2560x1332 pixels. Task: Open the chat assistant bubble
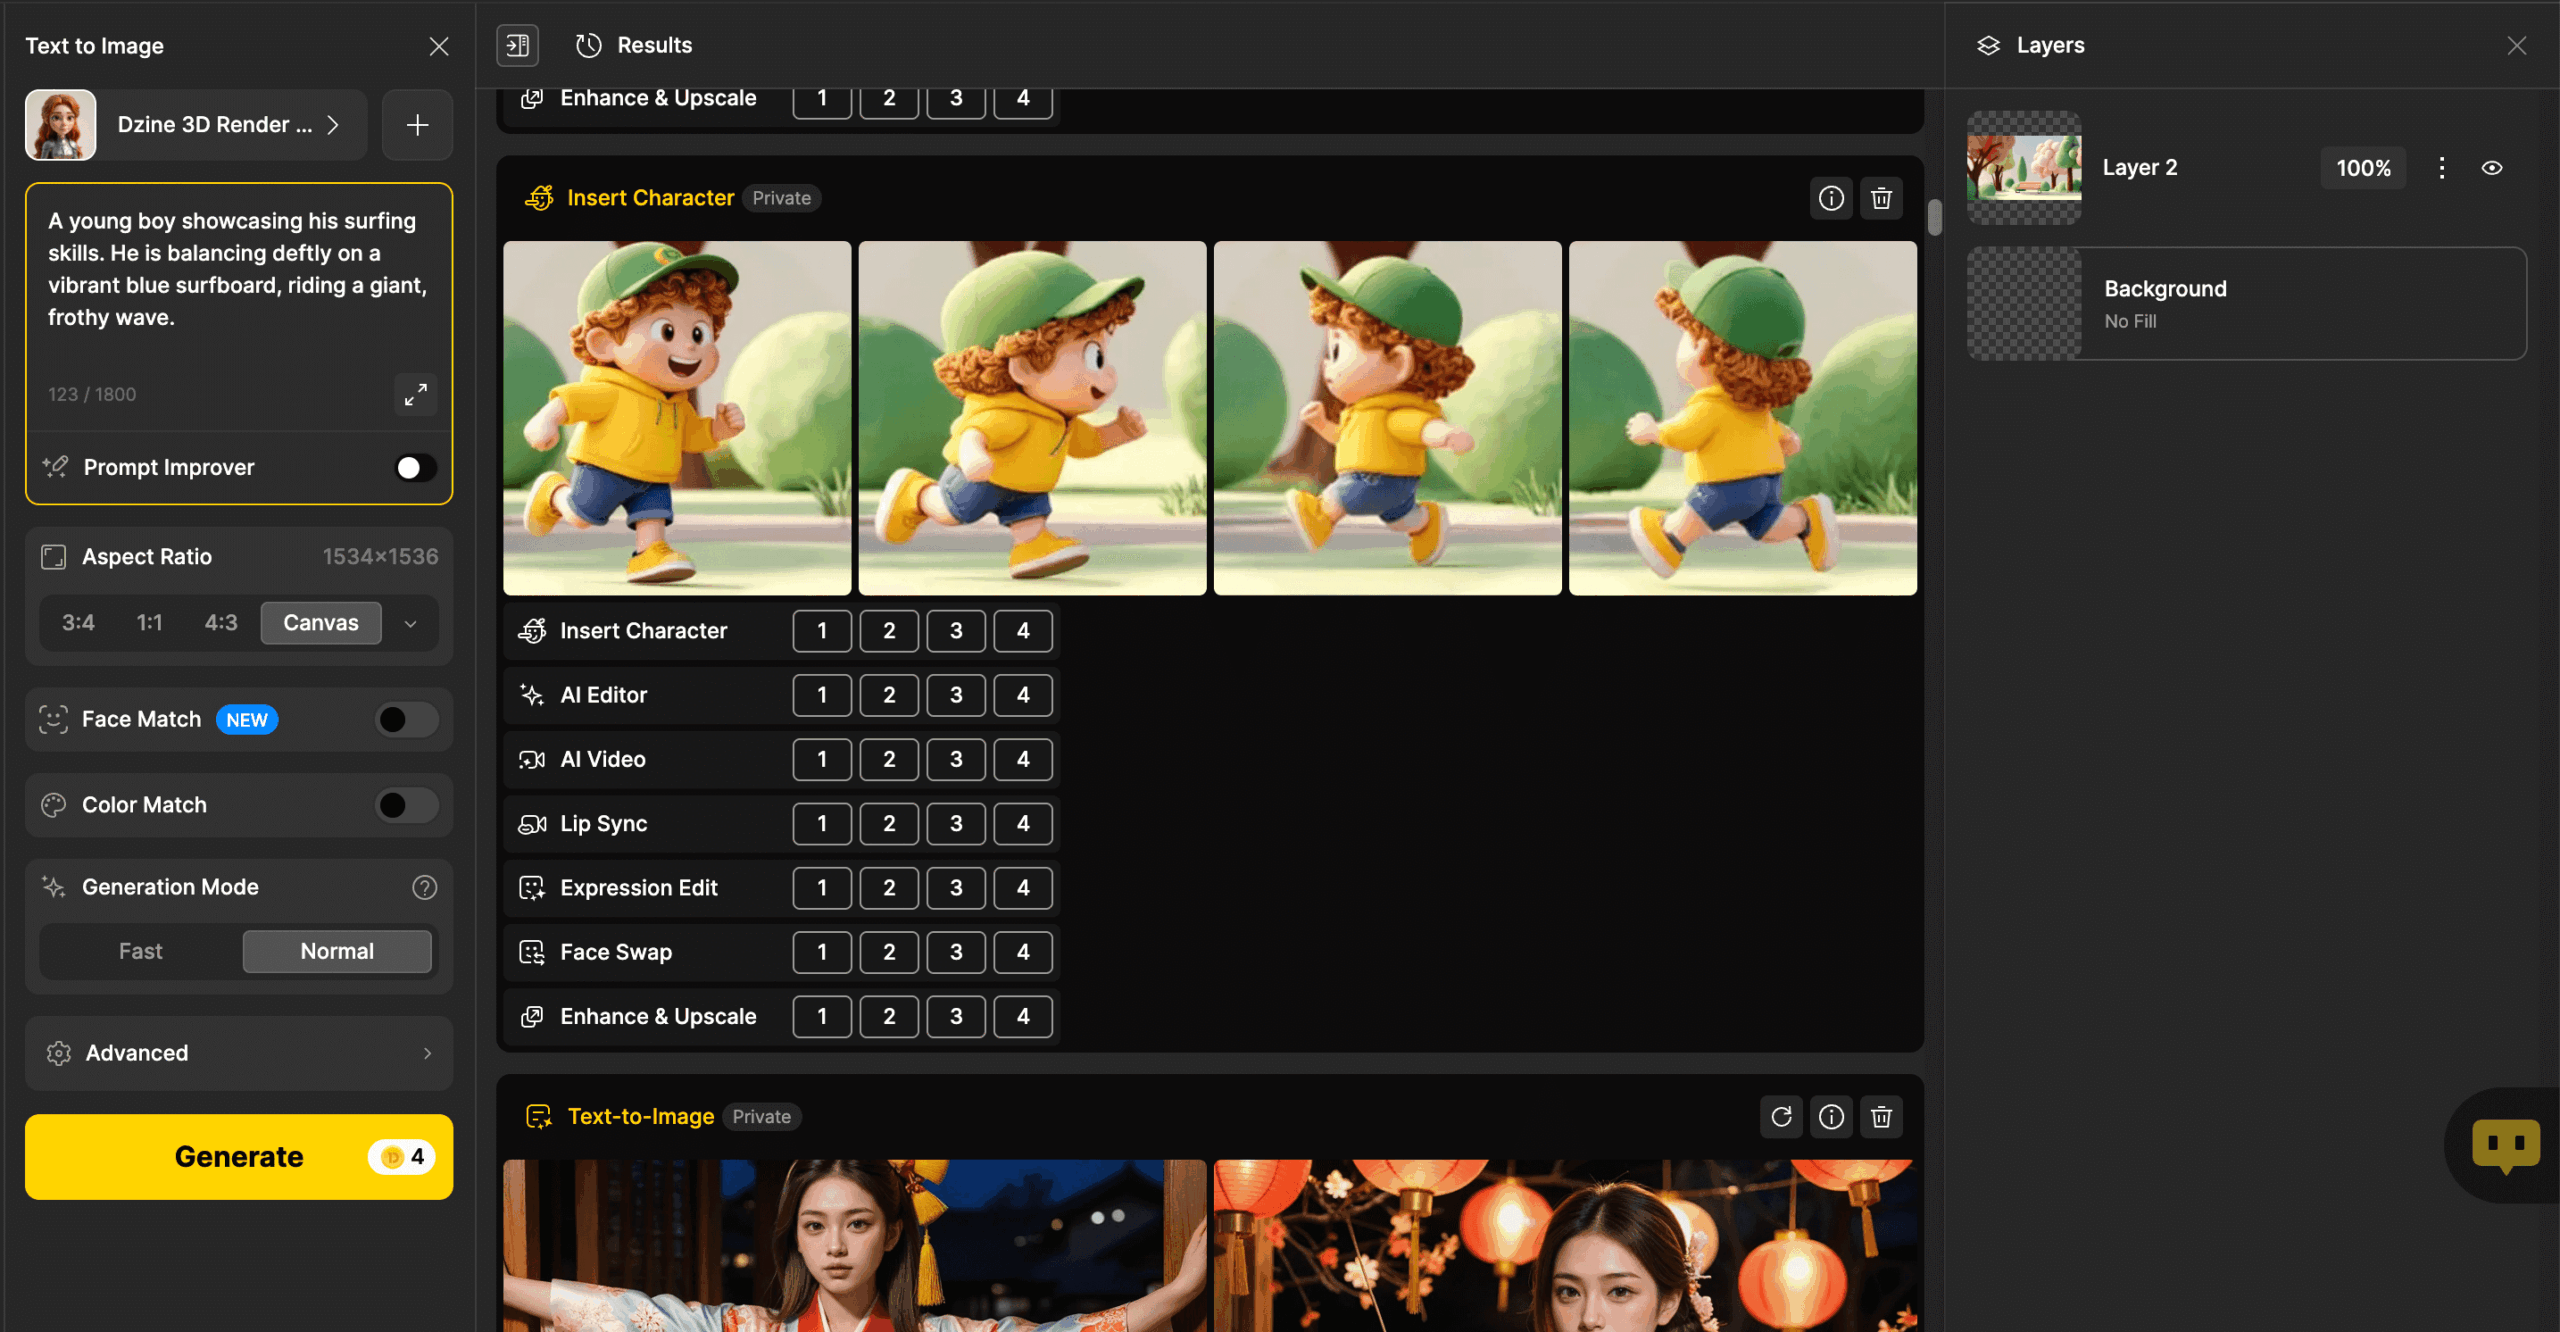point(2505,1144)
